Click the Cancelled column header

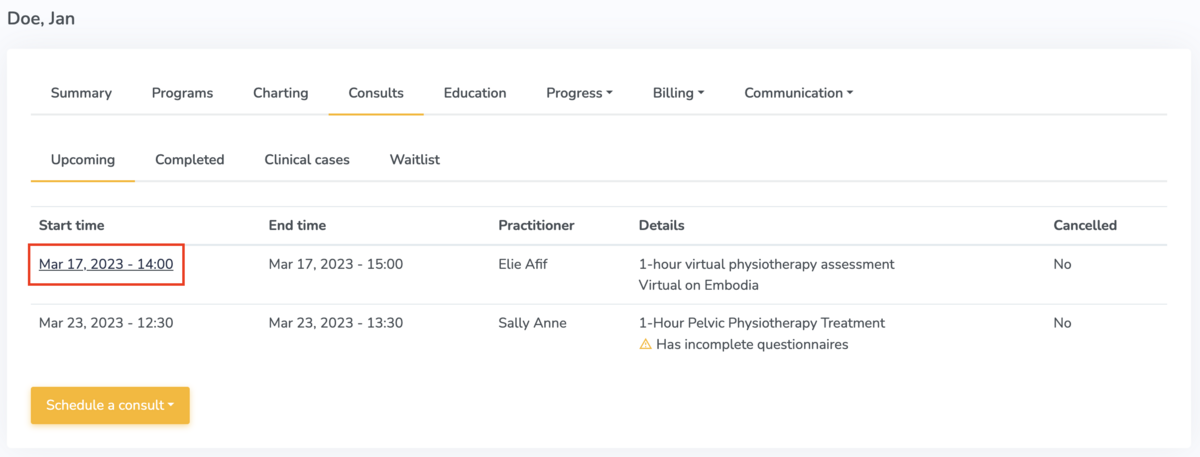1085,226
